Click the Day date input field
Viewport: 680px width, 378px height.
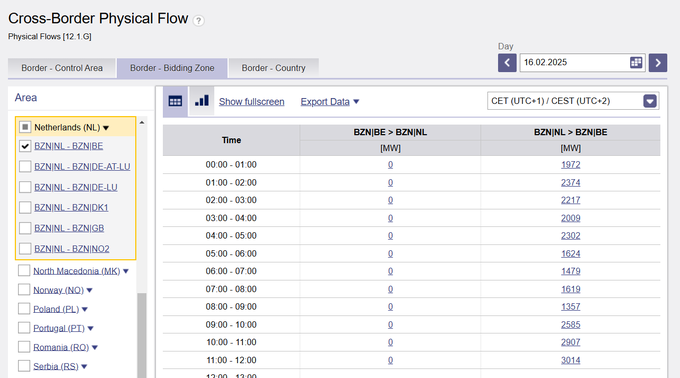[x=582, y=62]
